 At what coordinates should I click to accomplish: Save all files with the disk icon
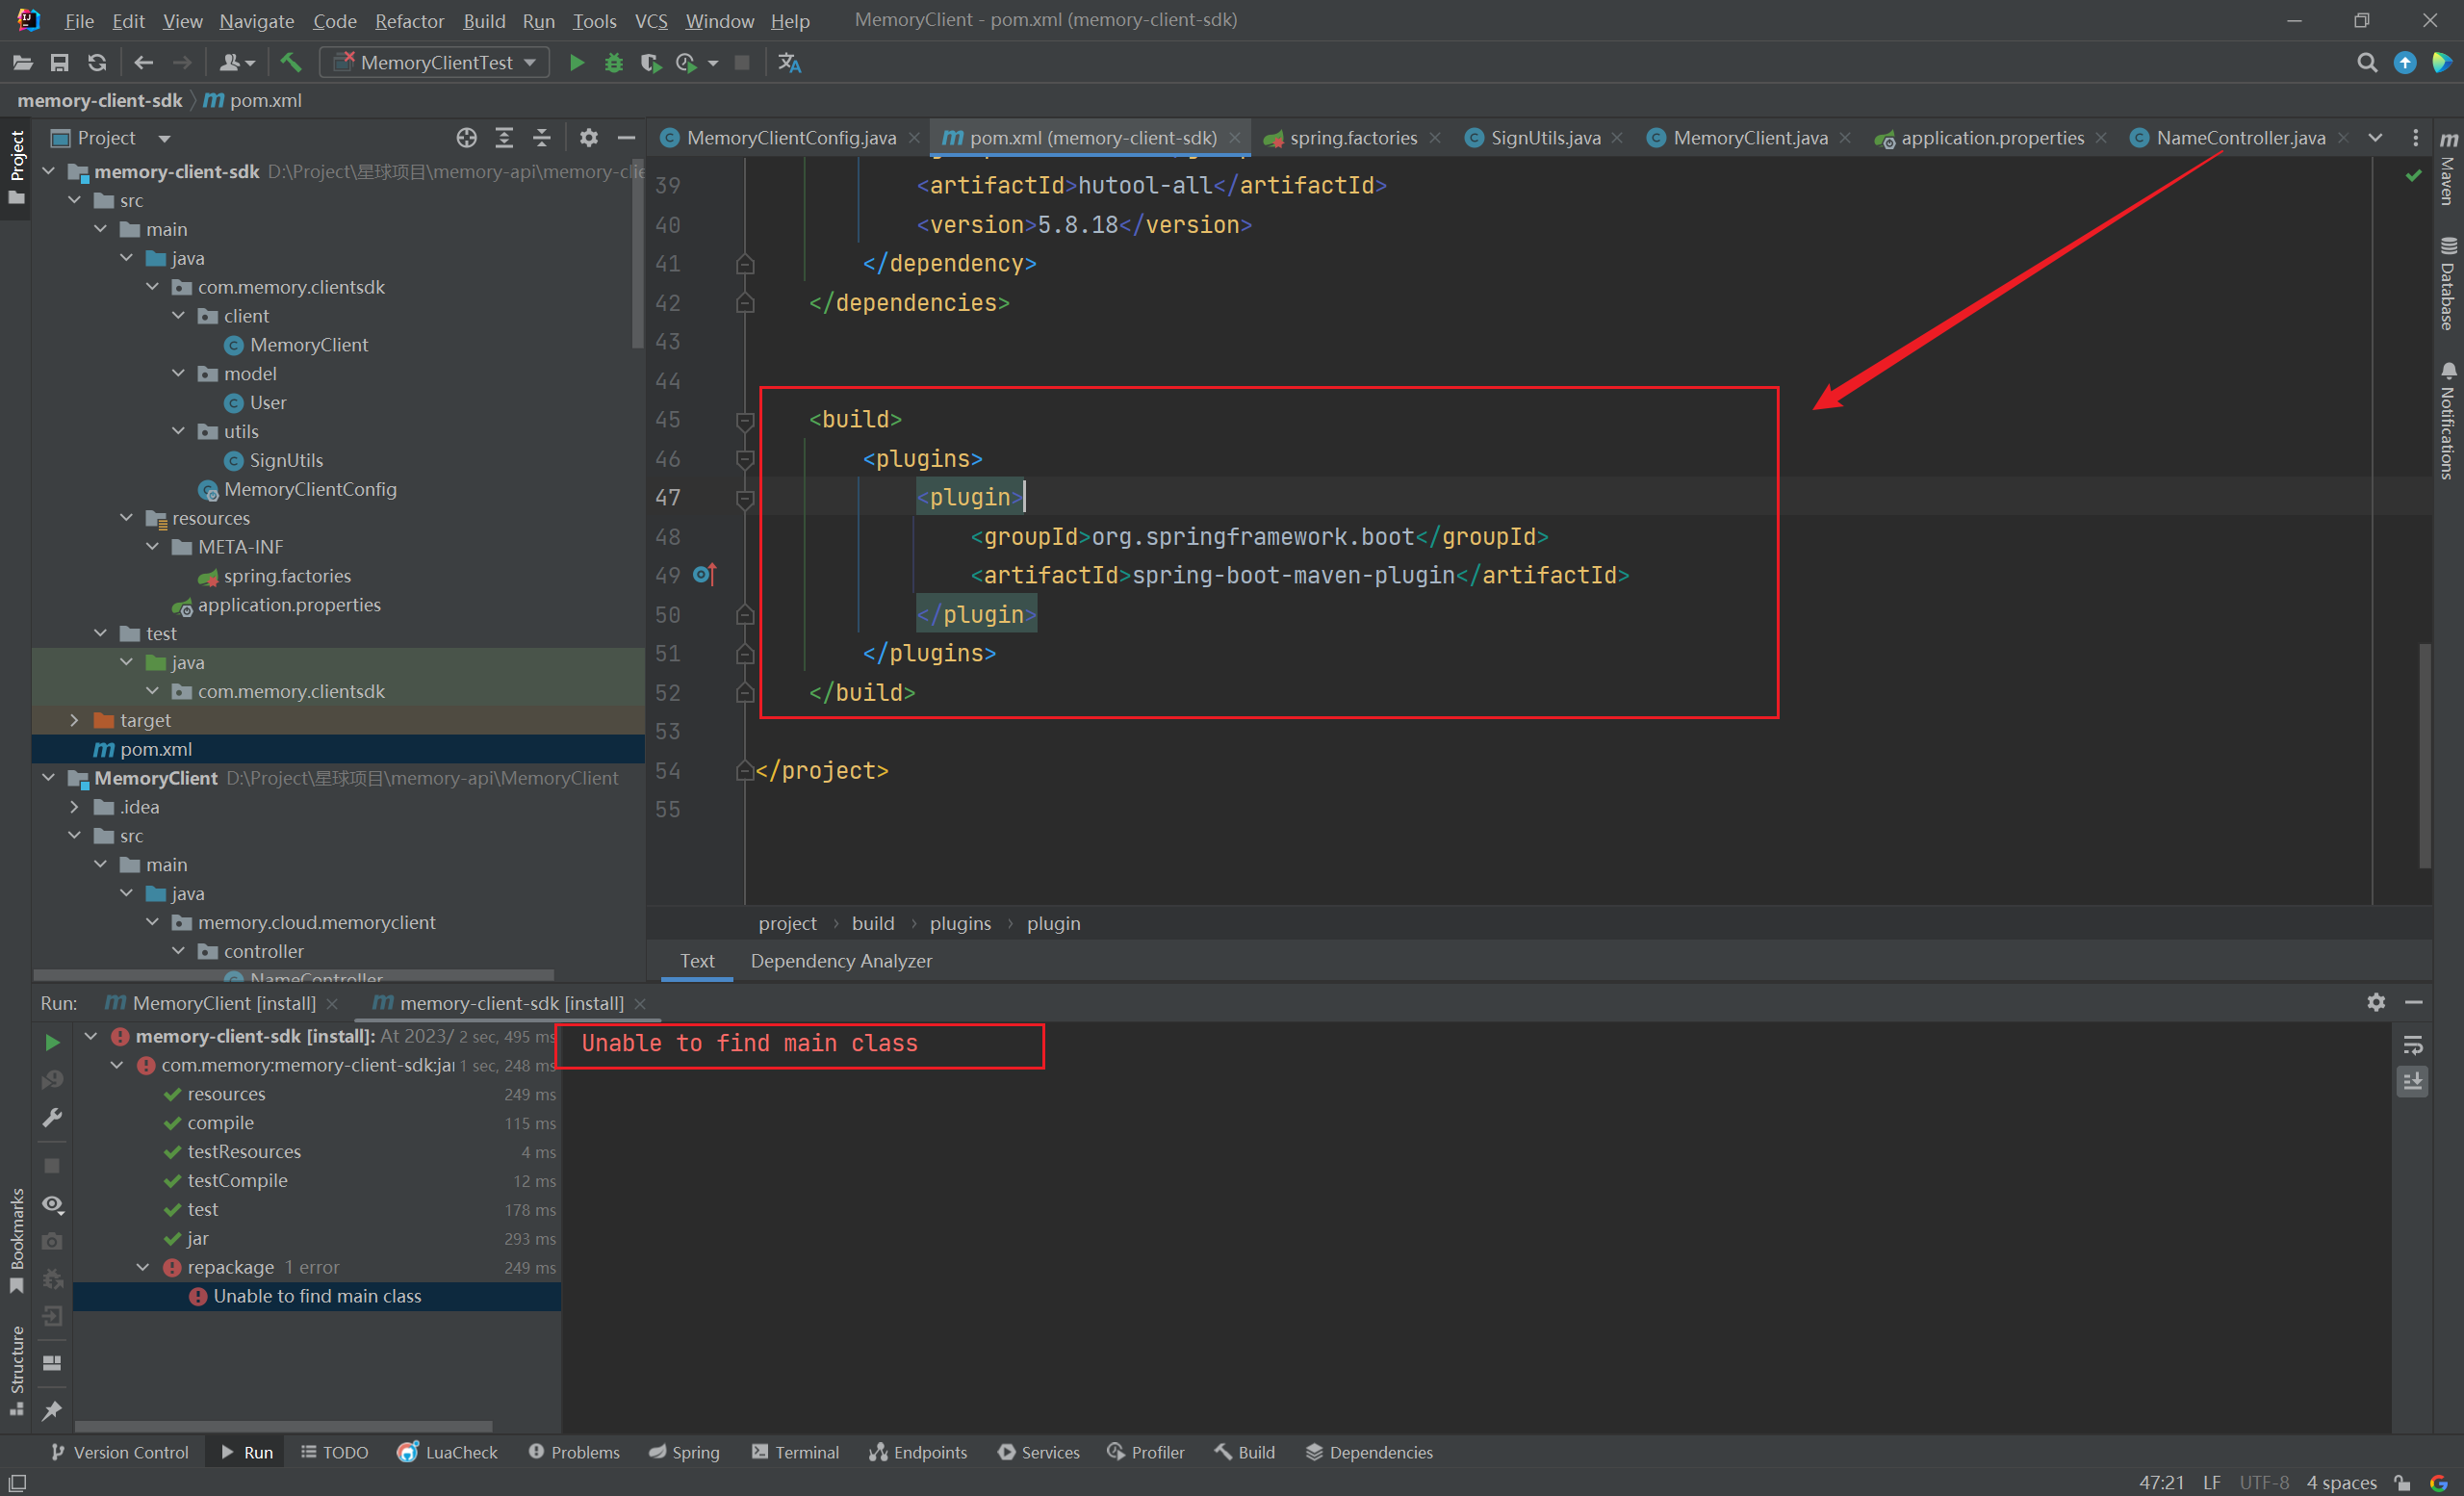60,63
